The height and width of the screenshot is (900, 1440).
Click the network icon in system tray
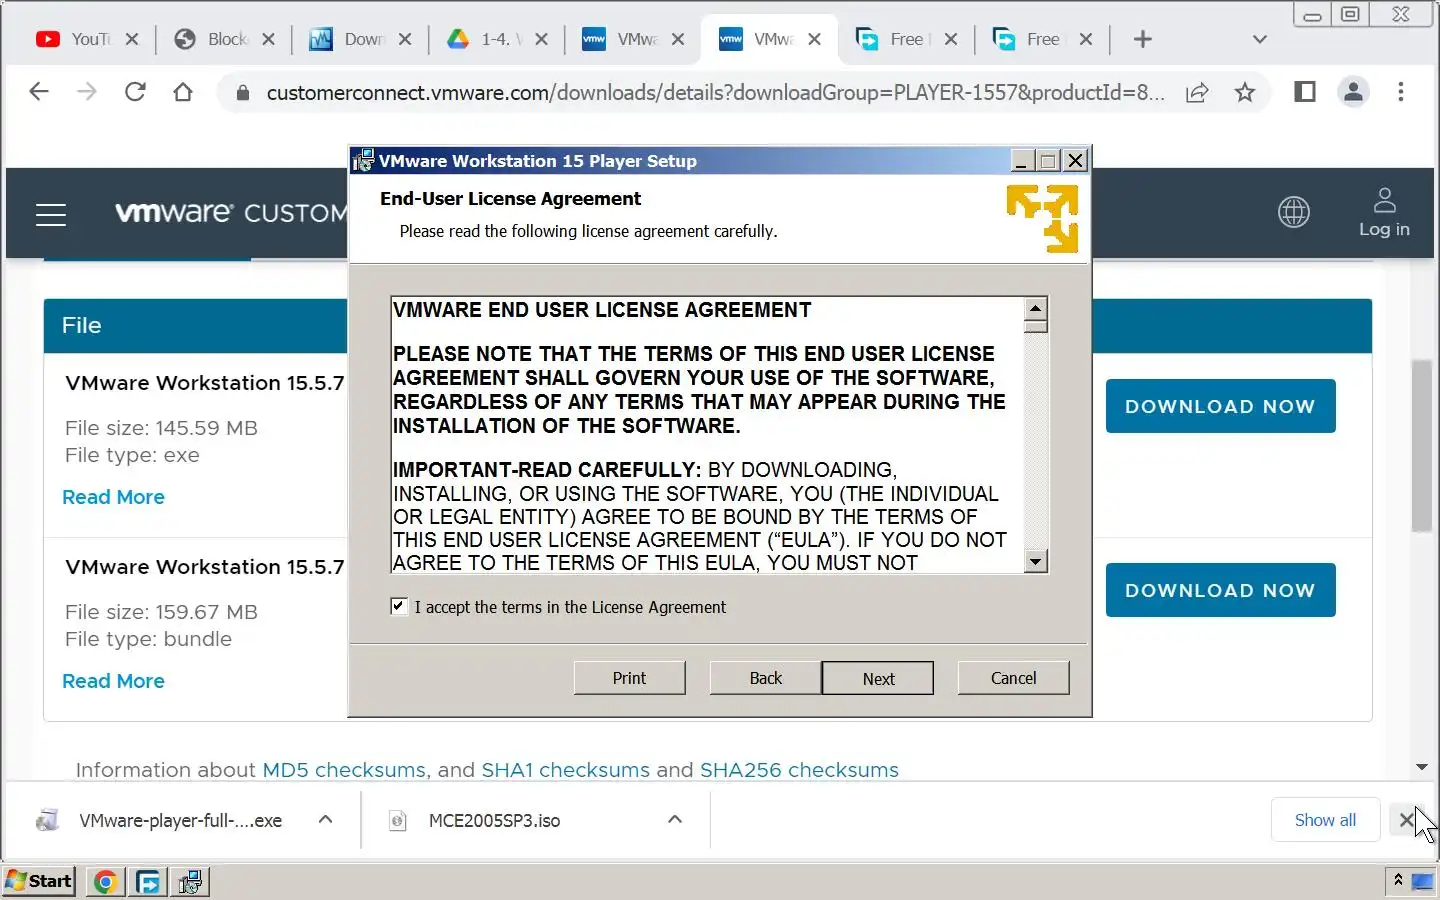pyautogui.click(x=1422, y=881)
